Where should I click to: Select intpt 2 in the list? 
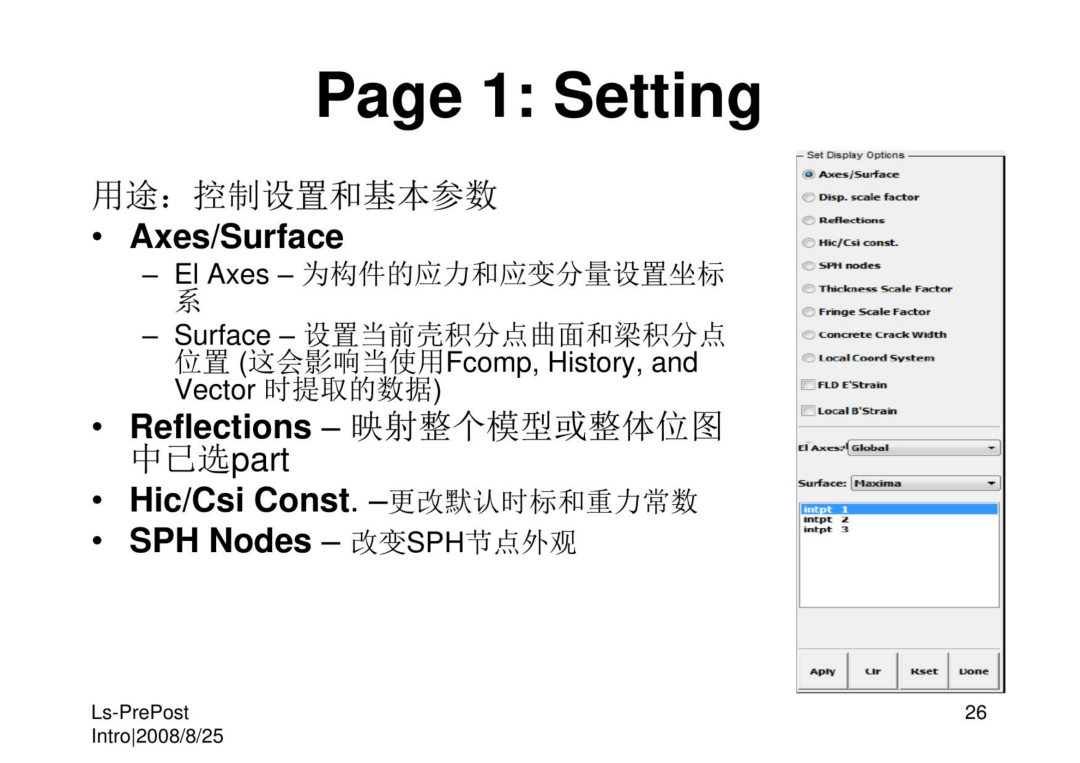899,520
